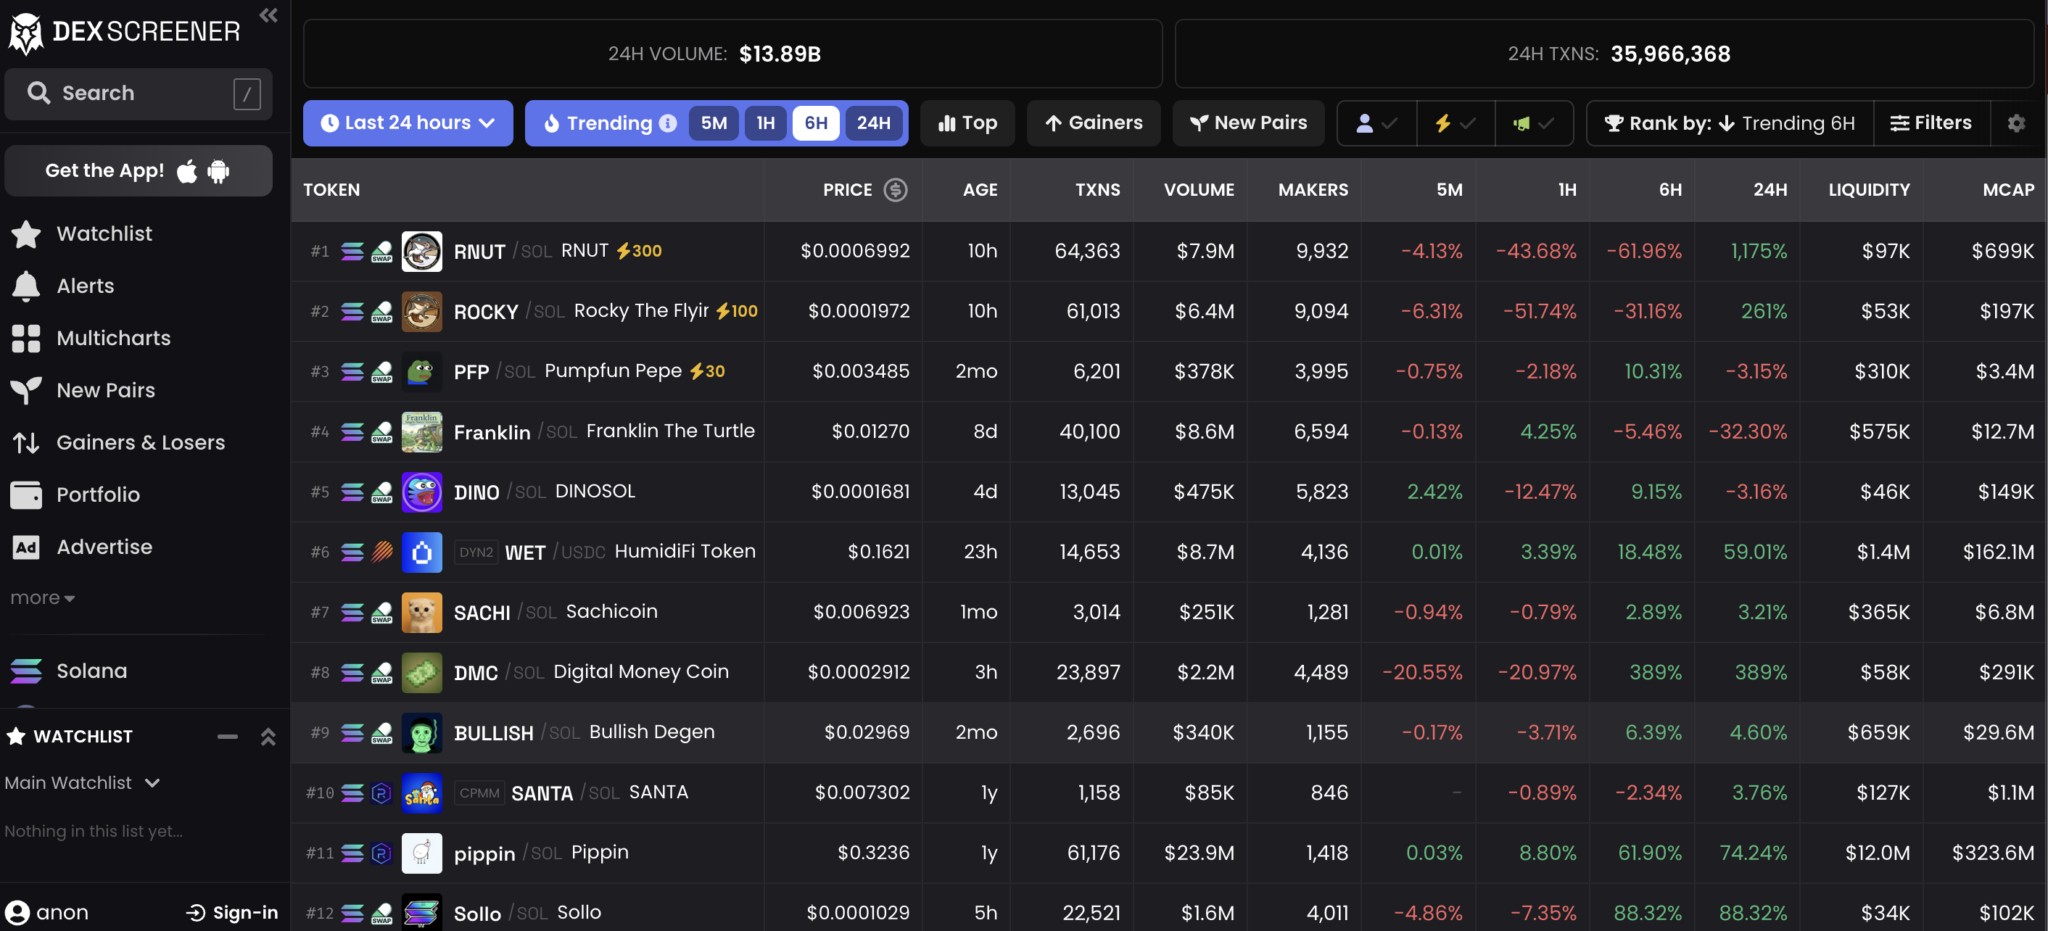The height and width of the screenshot is (931, 2048).
Task: Open the Main Watchlist dropdown
Action: [x=82, y=783]
